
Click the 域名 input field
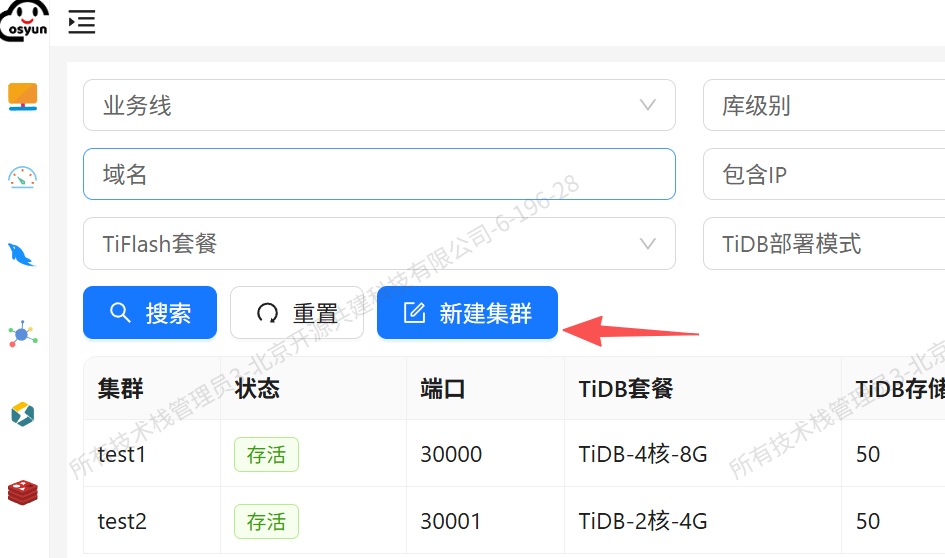pyautogui.click(x=379, y=175)
